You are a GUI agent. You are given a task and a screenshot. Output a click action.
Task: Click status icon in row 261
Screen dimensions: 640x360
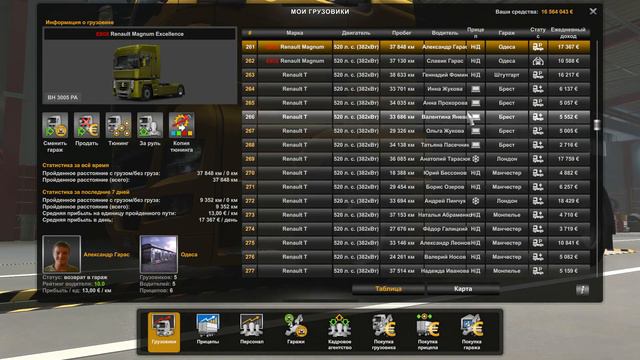pos(538,47)
